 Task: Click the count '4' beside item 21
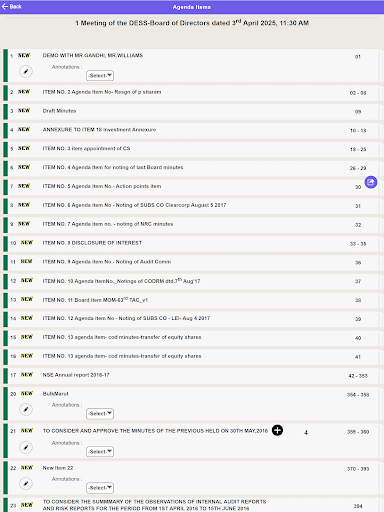tap(306, 433)
